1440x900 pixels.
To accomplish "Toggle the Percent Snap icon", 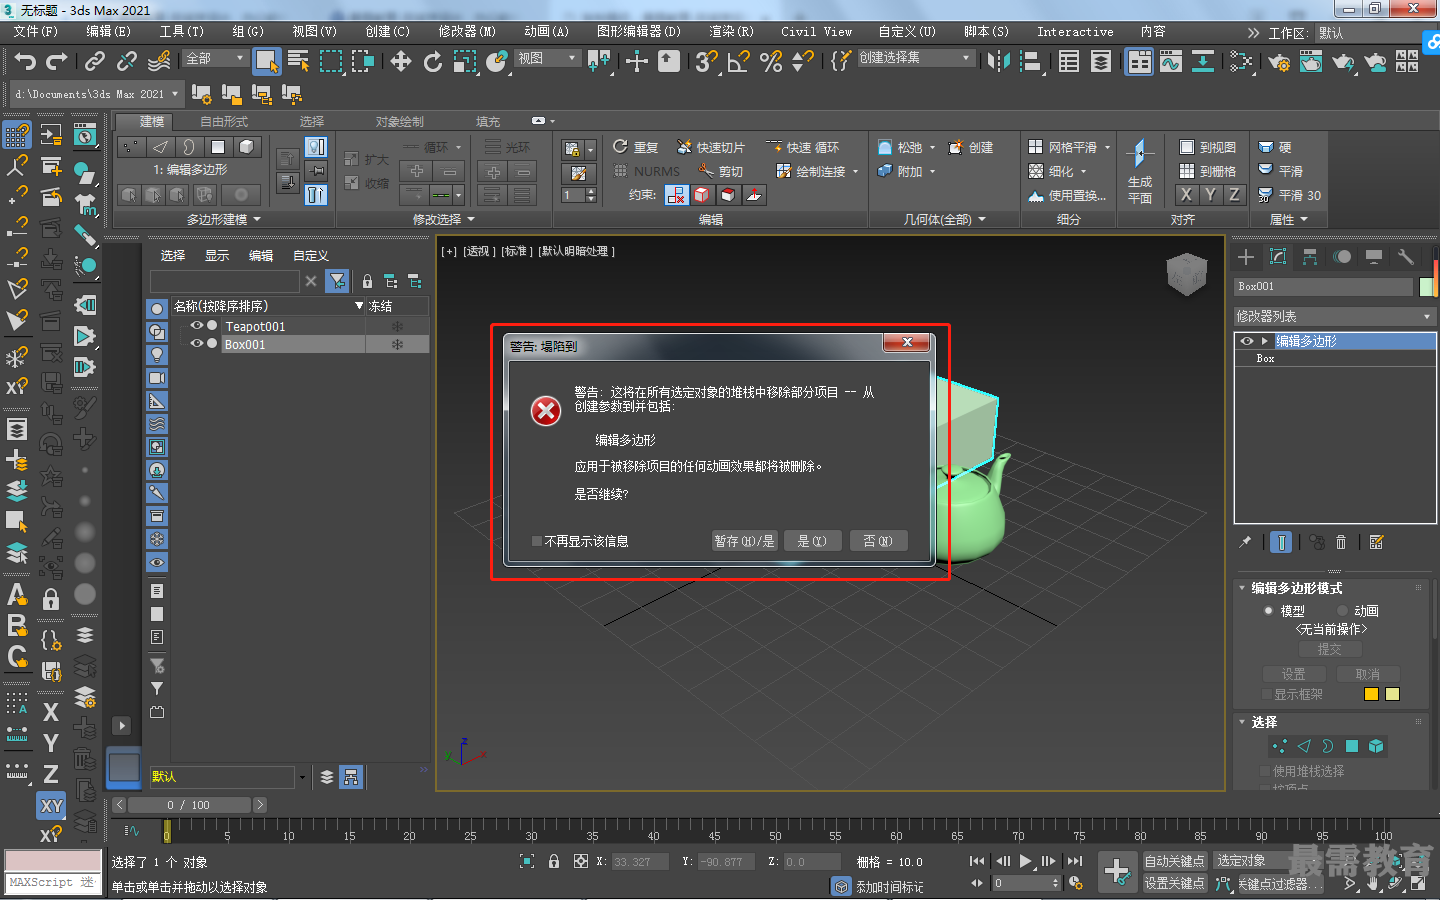I will point(770,62).
